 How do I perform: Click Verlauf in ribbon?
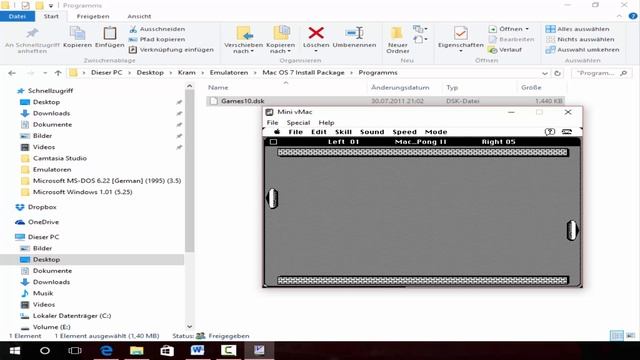505,49
